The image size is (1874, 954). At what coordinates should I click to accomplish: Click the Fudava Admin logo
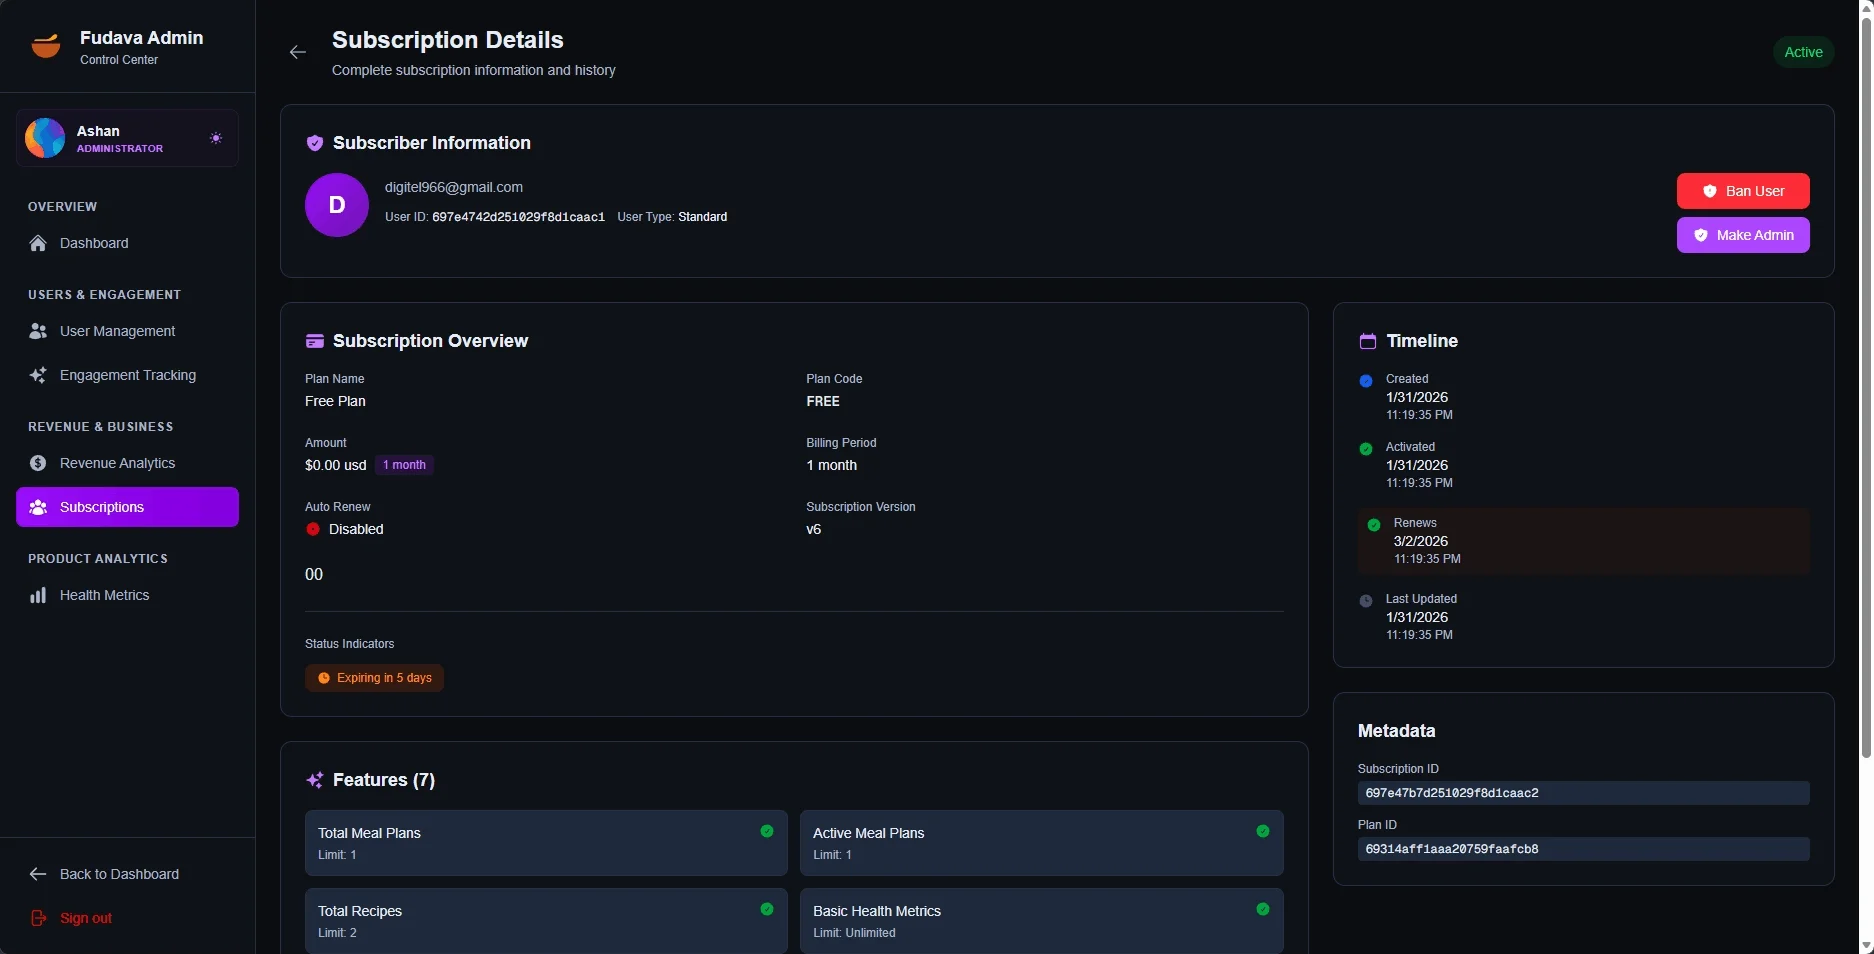point(46,44)
